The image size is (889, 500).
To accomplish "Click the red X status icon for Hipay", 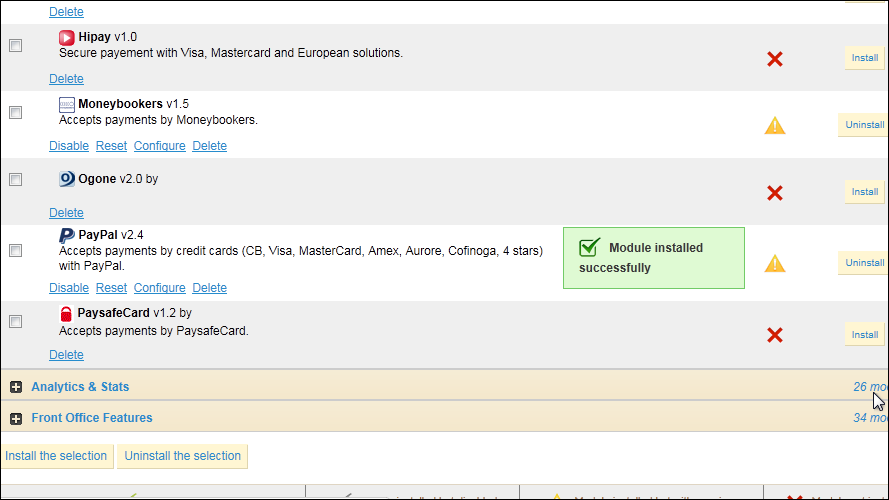I will coord(774,59).
